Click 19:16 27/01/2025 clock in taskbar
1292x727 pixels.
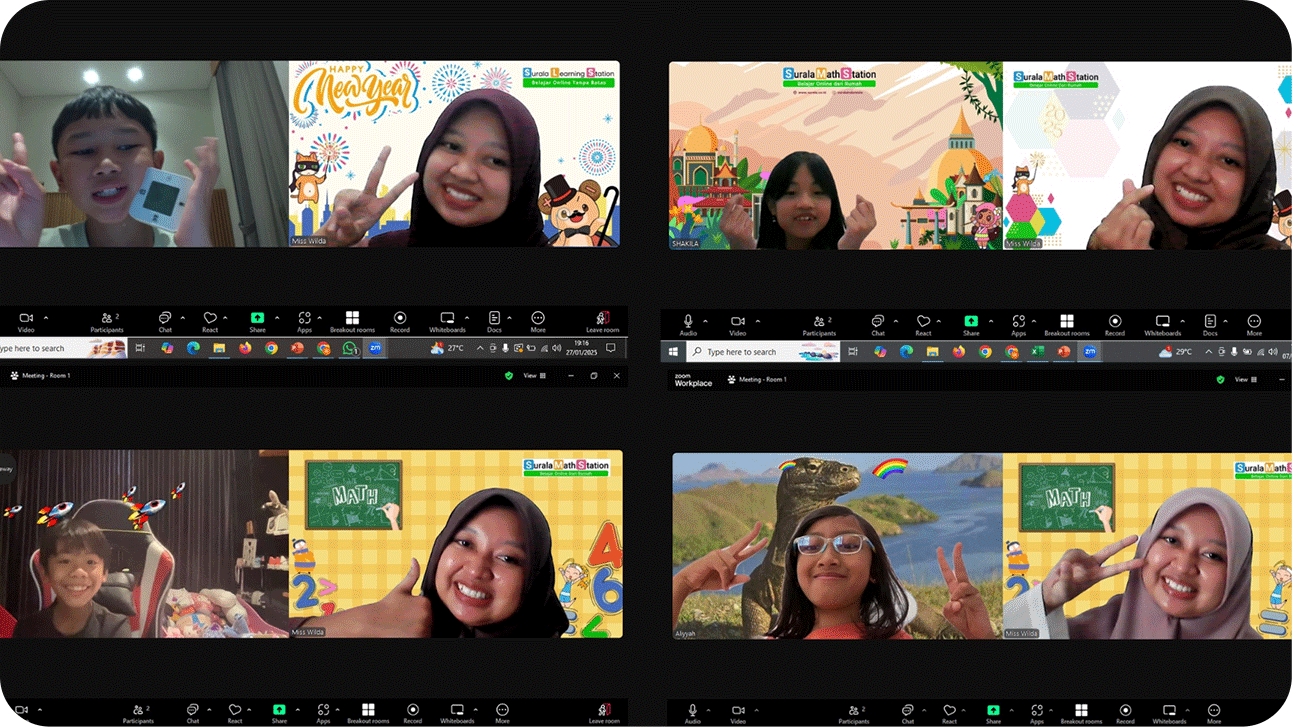point(580,348)
